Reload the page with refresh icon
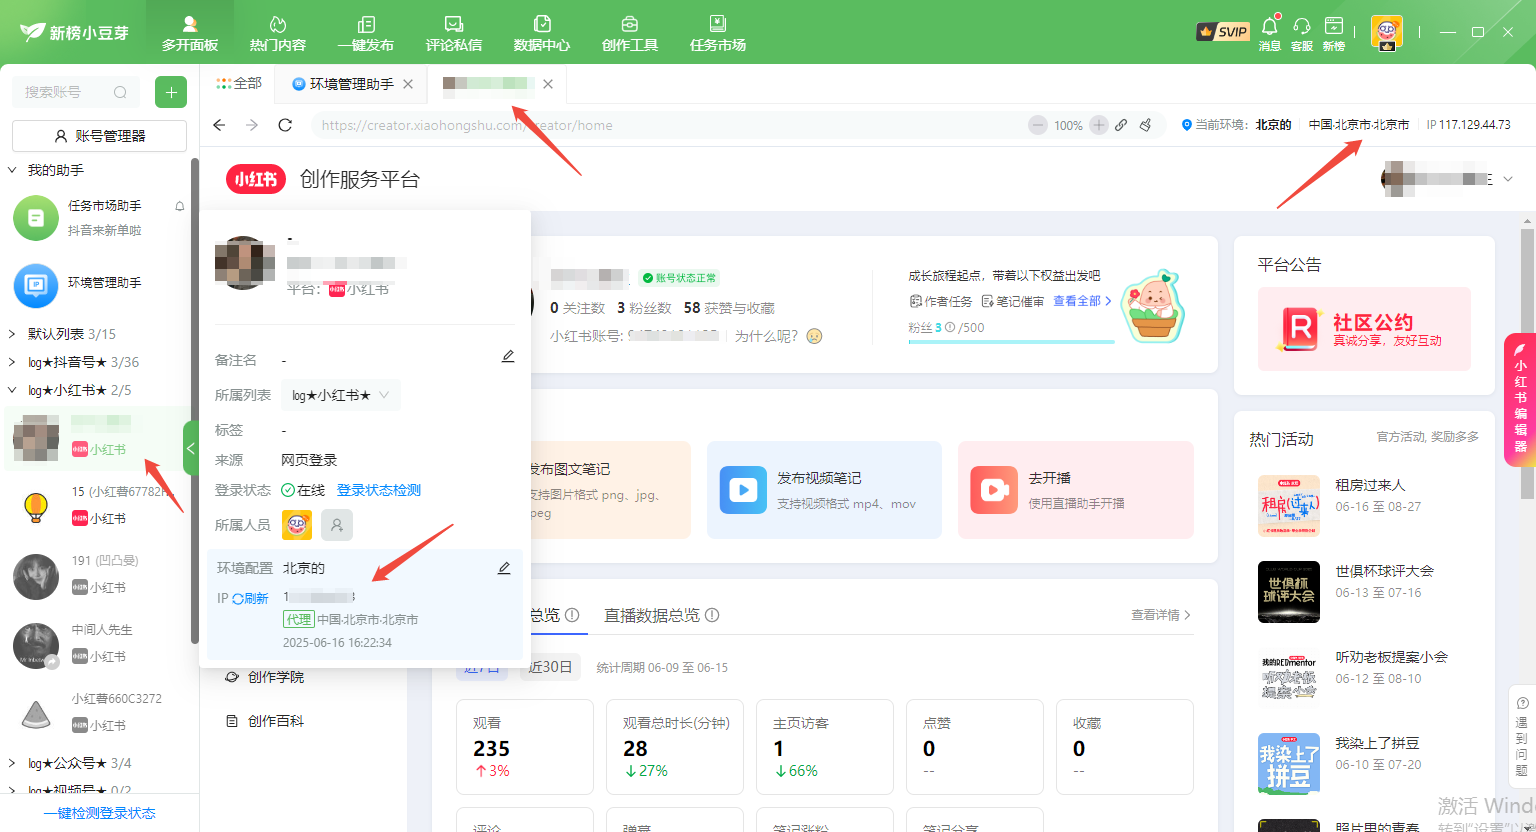This screenshot has height=832, width=1536. 285,125
